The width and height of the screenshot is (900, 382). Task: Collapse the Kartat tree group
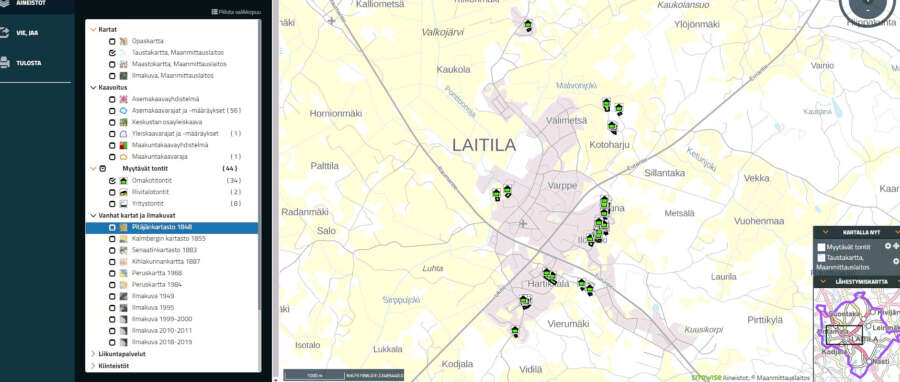pos(93,29)
